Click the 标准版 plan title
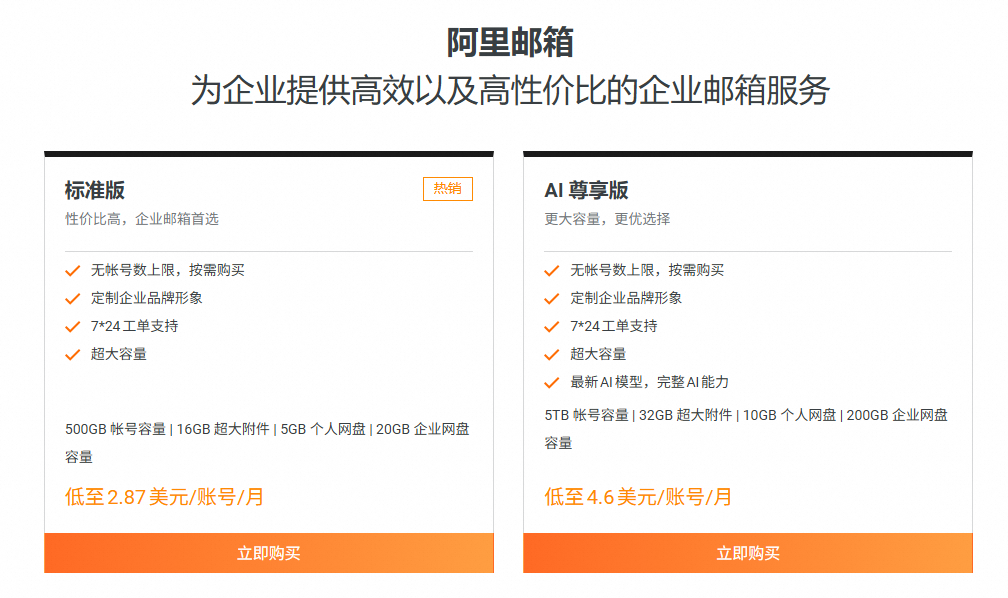 (94, 190)
